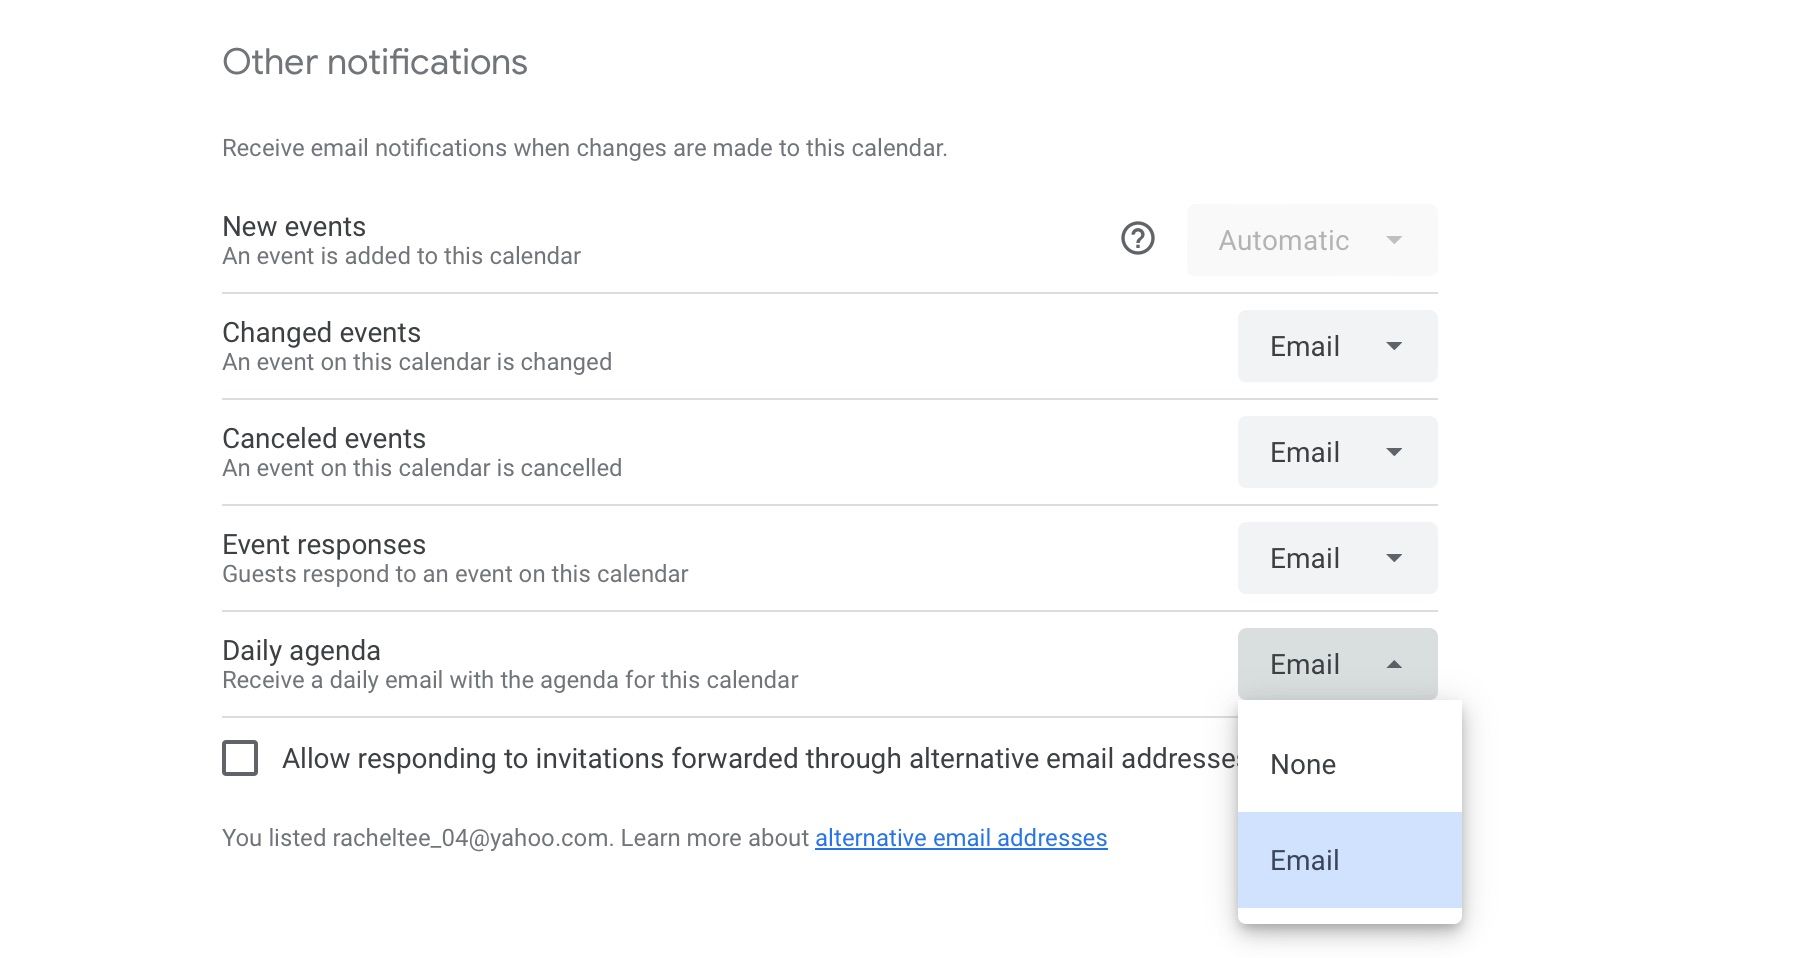This screenshot has height=958, width=1800.
Task: Open the Event responses notification dropdown
Action: (x=1337, y=558)
